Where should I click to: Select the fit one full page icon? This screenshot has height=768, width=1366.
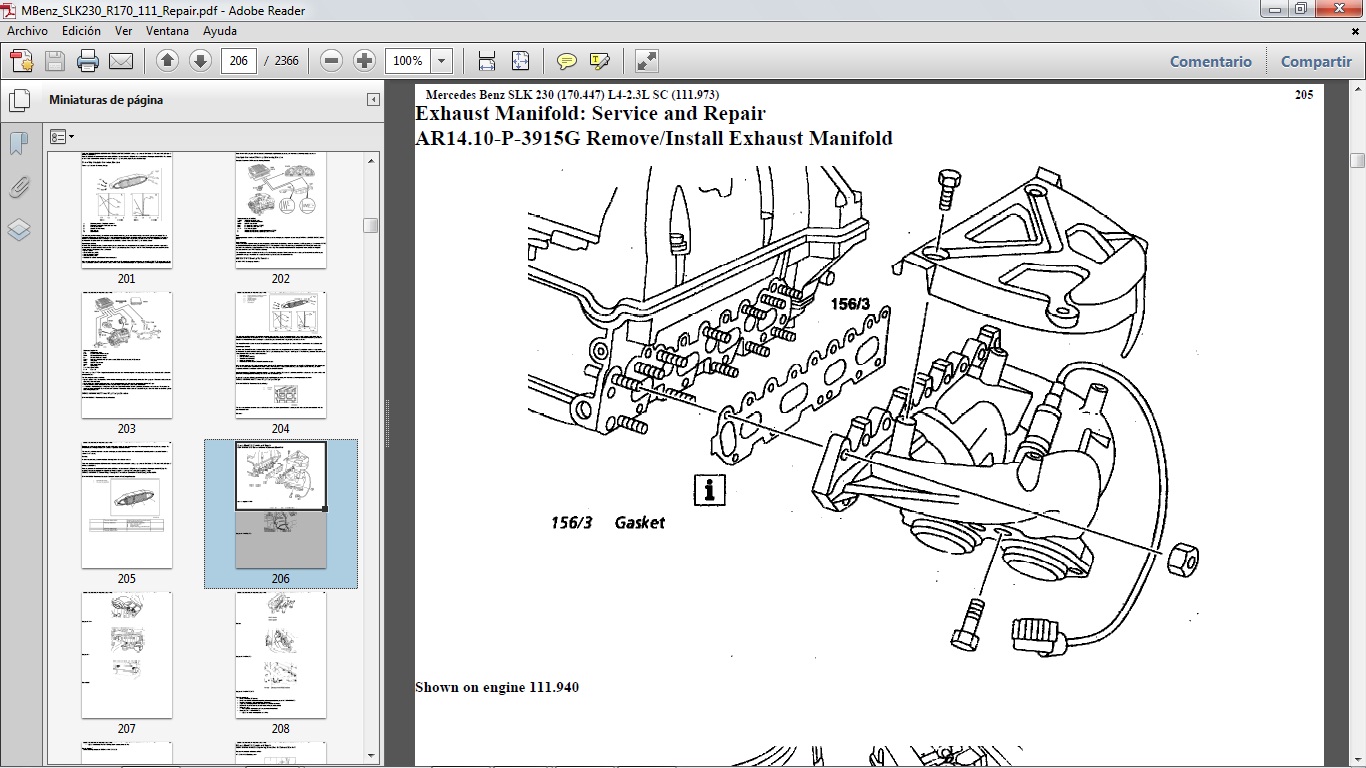point(520,61)
